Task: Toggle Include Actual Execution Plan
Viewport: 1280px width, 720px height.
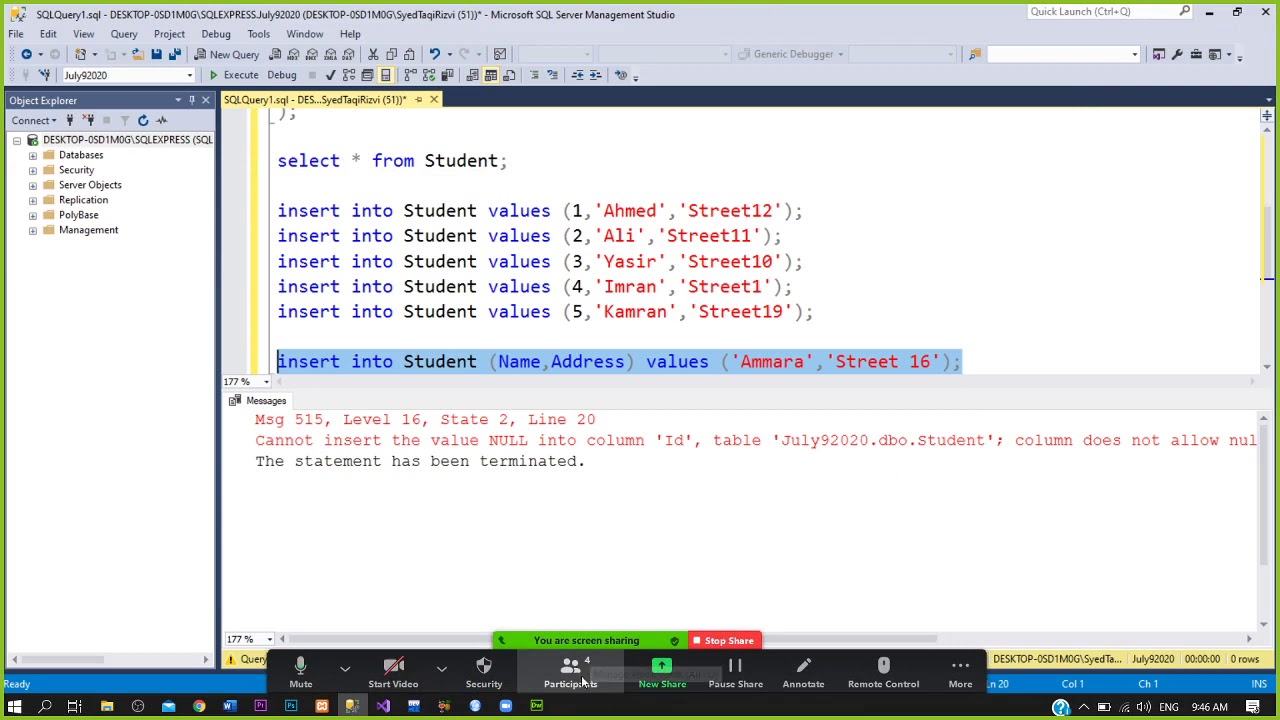Action: click(x=410, y=75)
